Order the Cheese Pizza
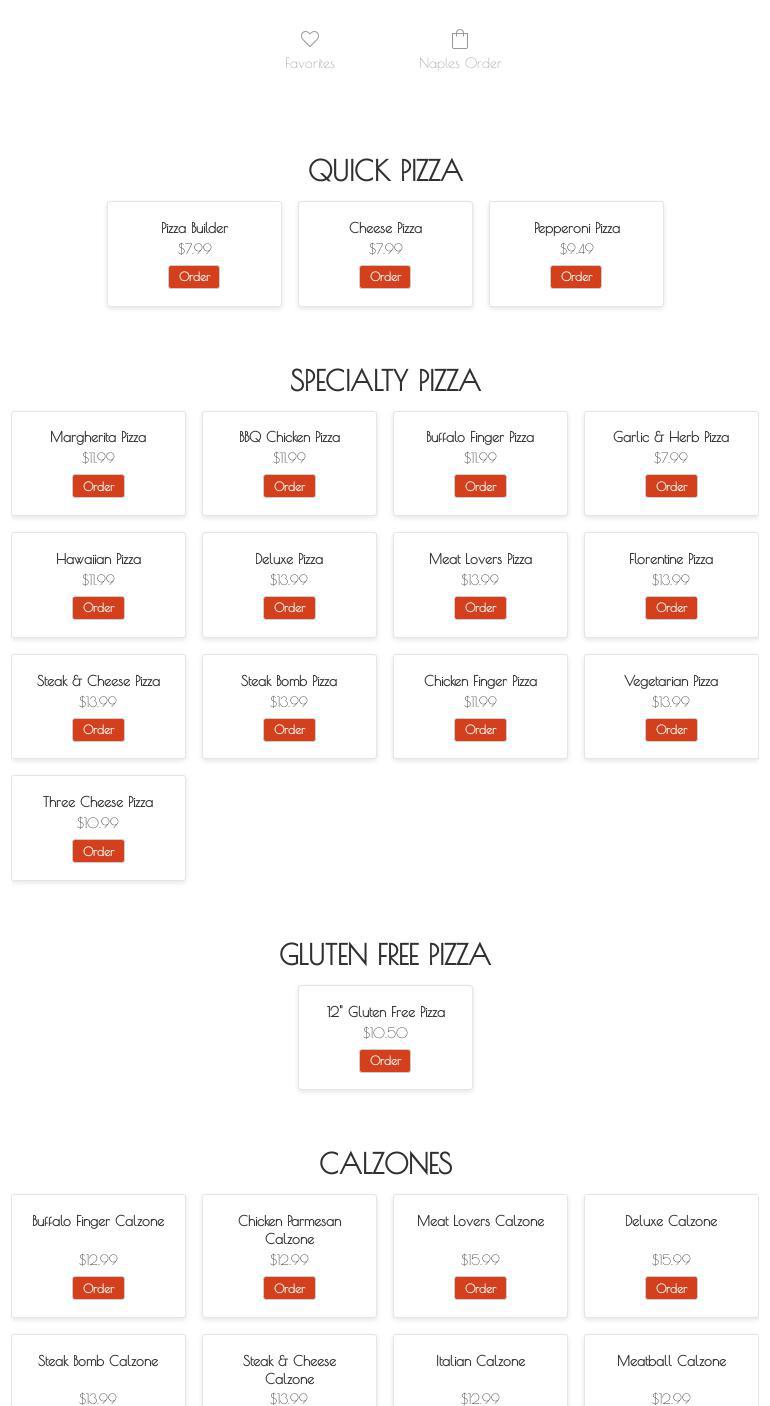The image size is (770, 1406). 385,277
